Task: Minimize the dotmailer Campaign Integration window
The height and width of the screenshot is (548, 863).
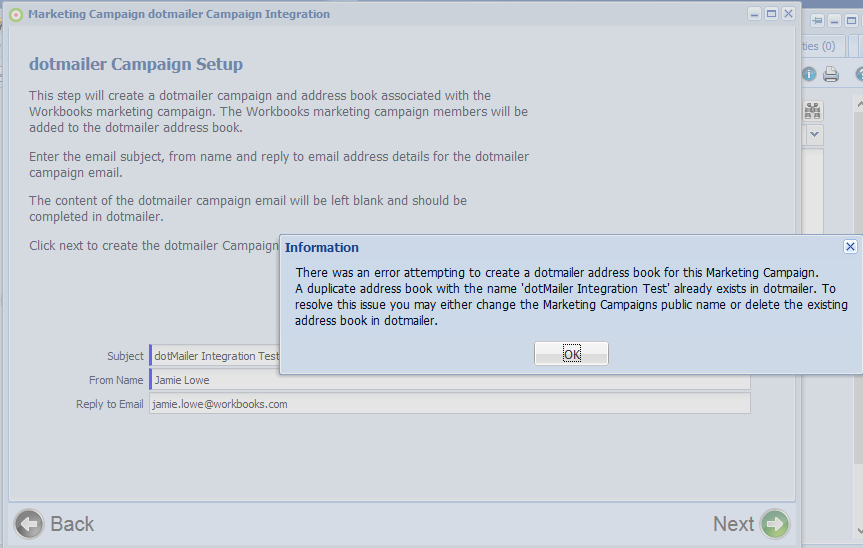Action: point(755,14)
